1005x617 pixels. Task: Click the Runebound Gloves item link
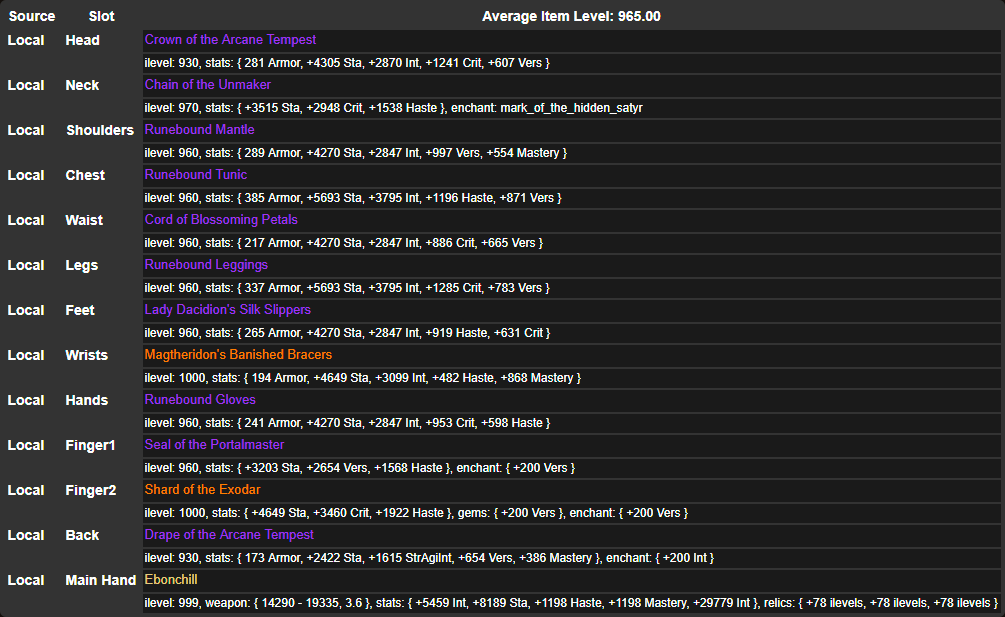200,400
